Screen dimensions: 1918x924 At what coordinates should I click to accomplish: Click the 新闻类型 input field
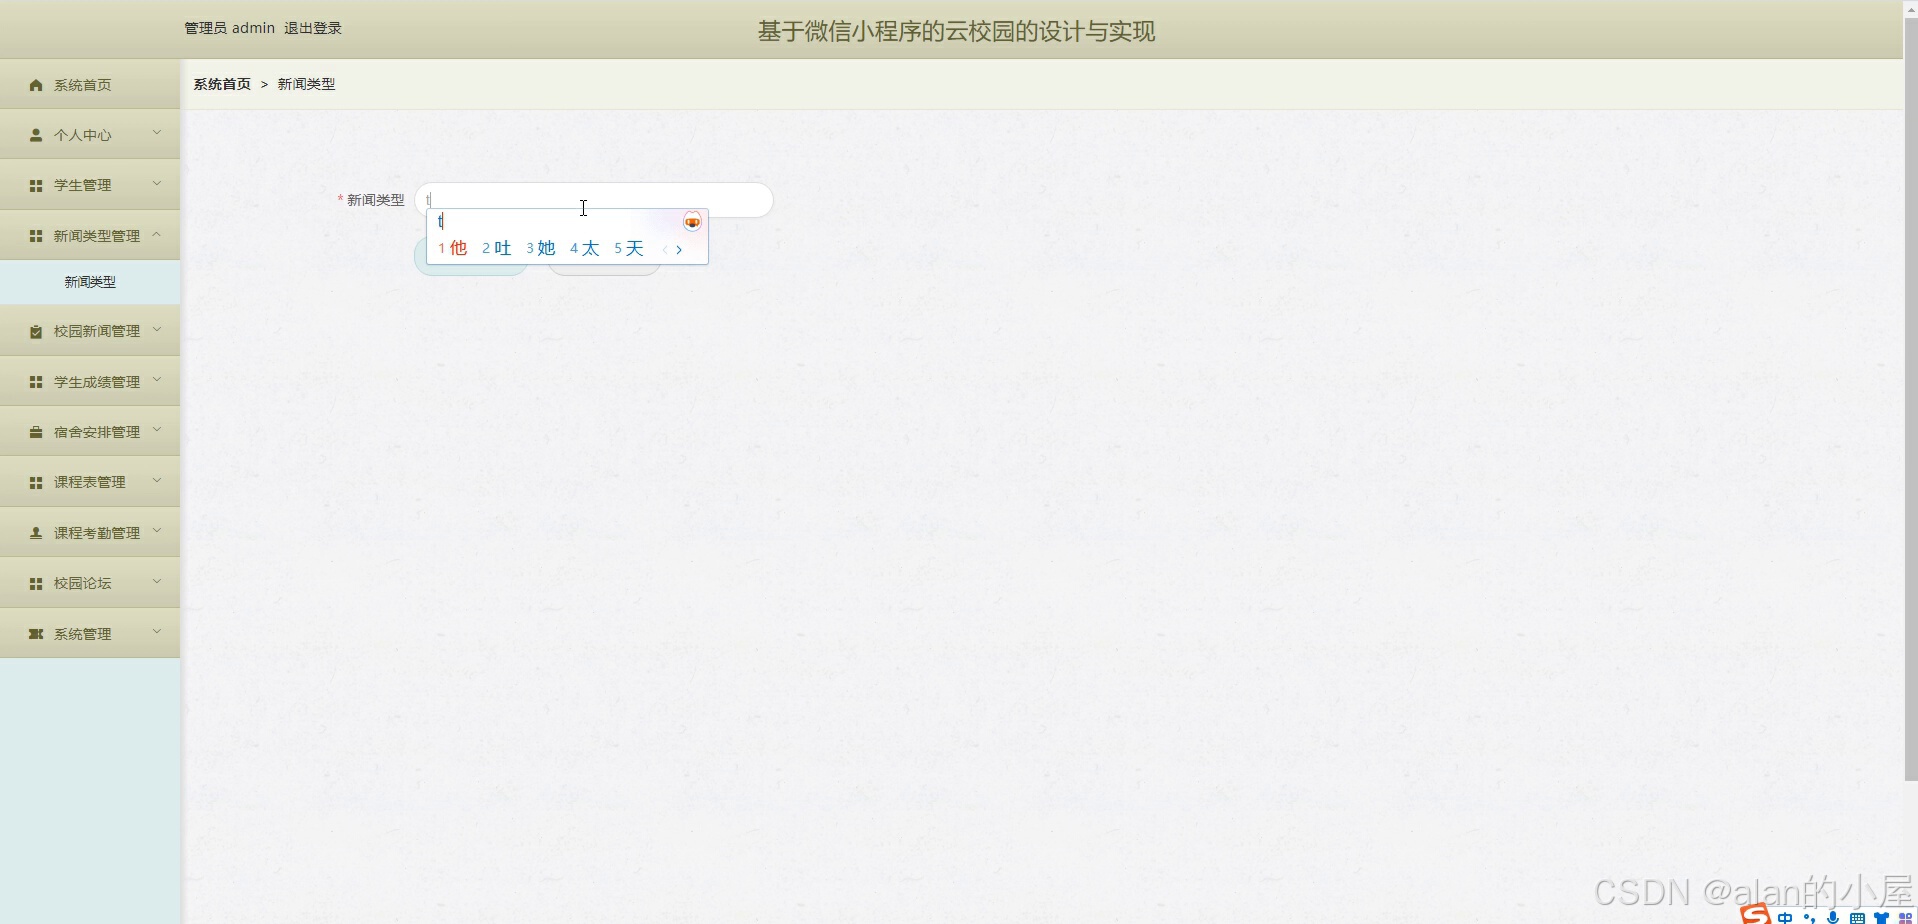(594, 200)
